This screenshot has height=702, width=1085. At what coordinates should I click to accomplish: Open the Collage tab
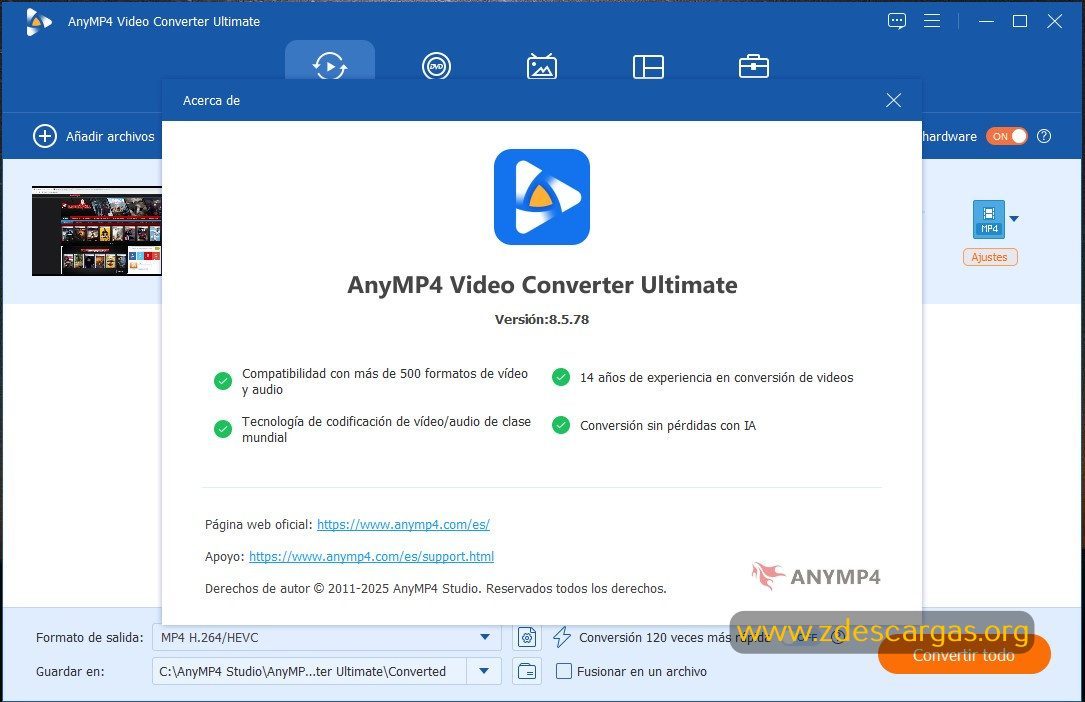coord(648,66)
